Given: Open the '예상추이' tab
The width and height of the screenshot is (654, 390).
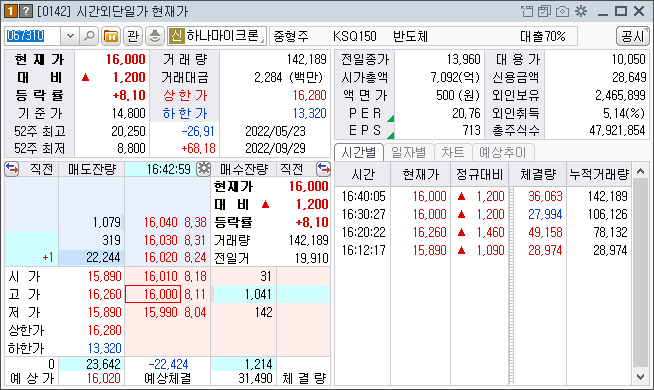Looking at the screenshot, I should click(x=503, y=153).
